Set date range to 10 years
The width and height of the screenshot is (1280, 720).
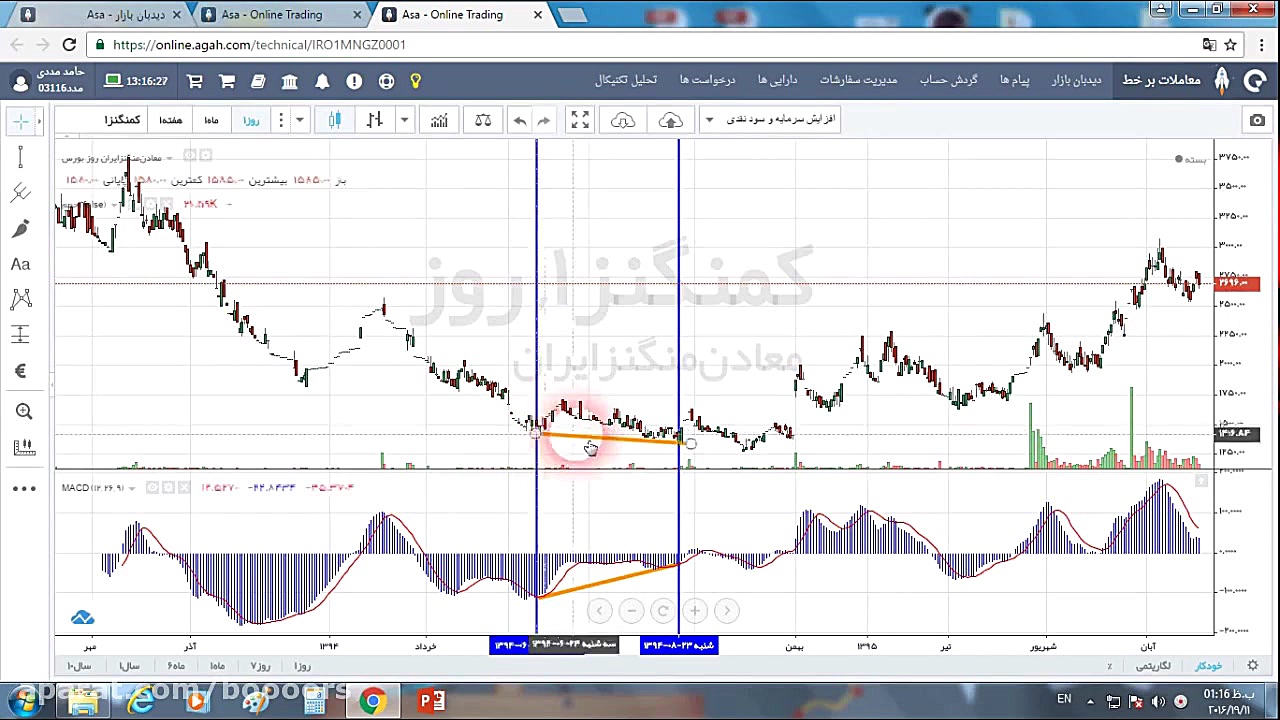79,666
